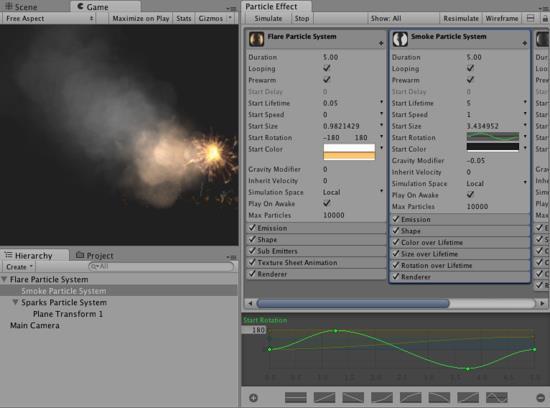Click the Resimulate button

click(x=461, y=18)
